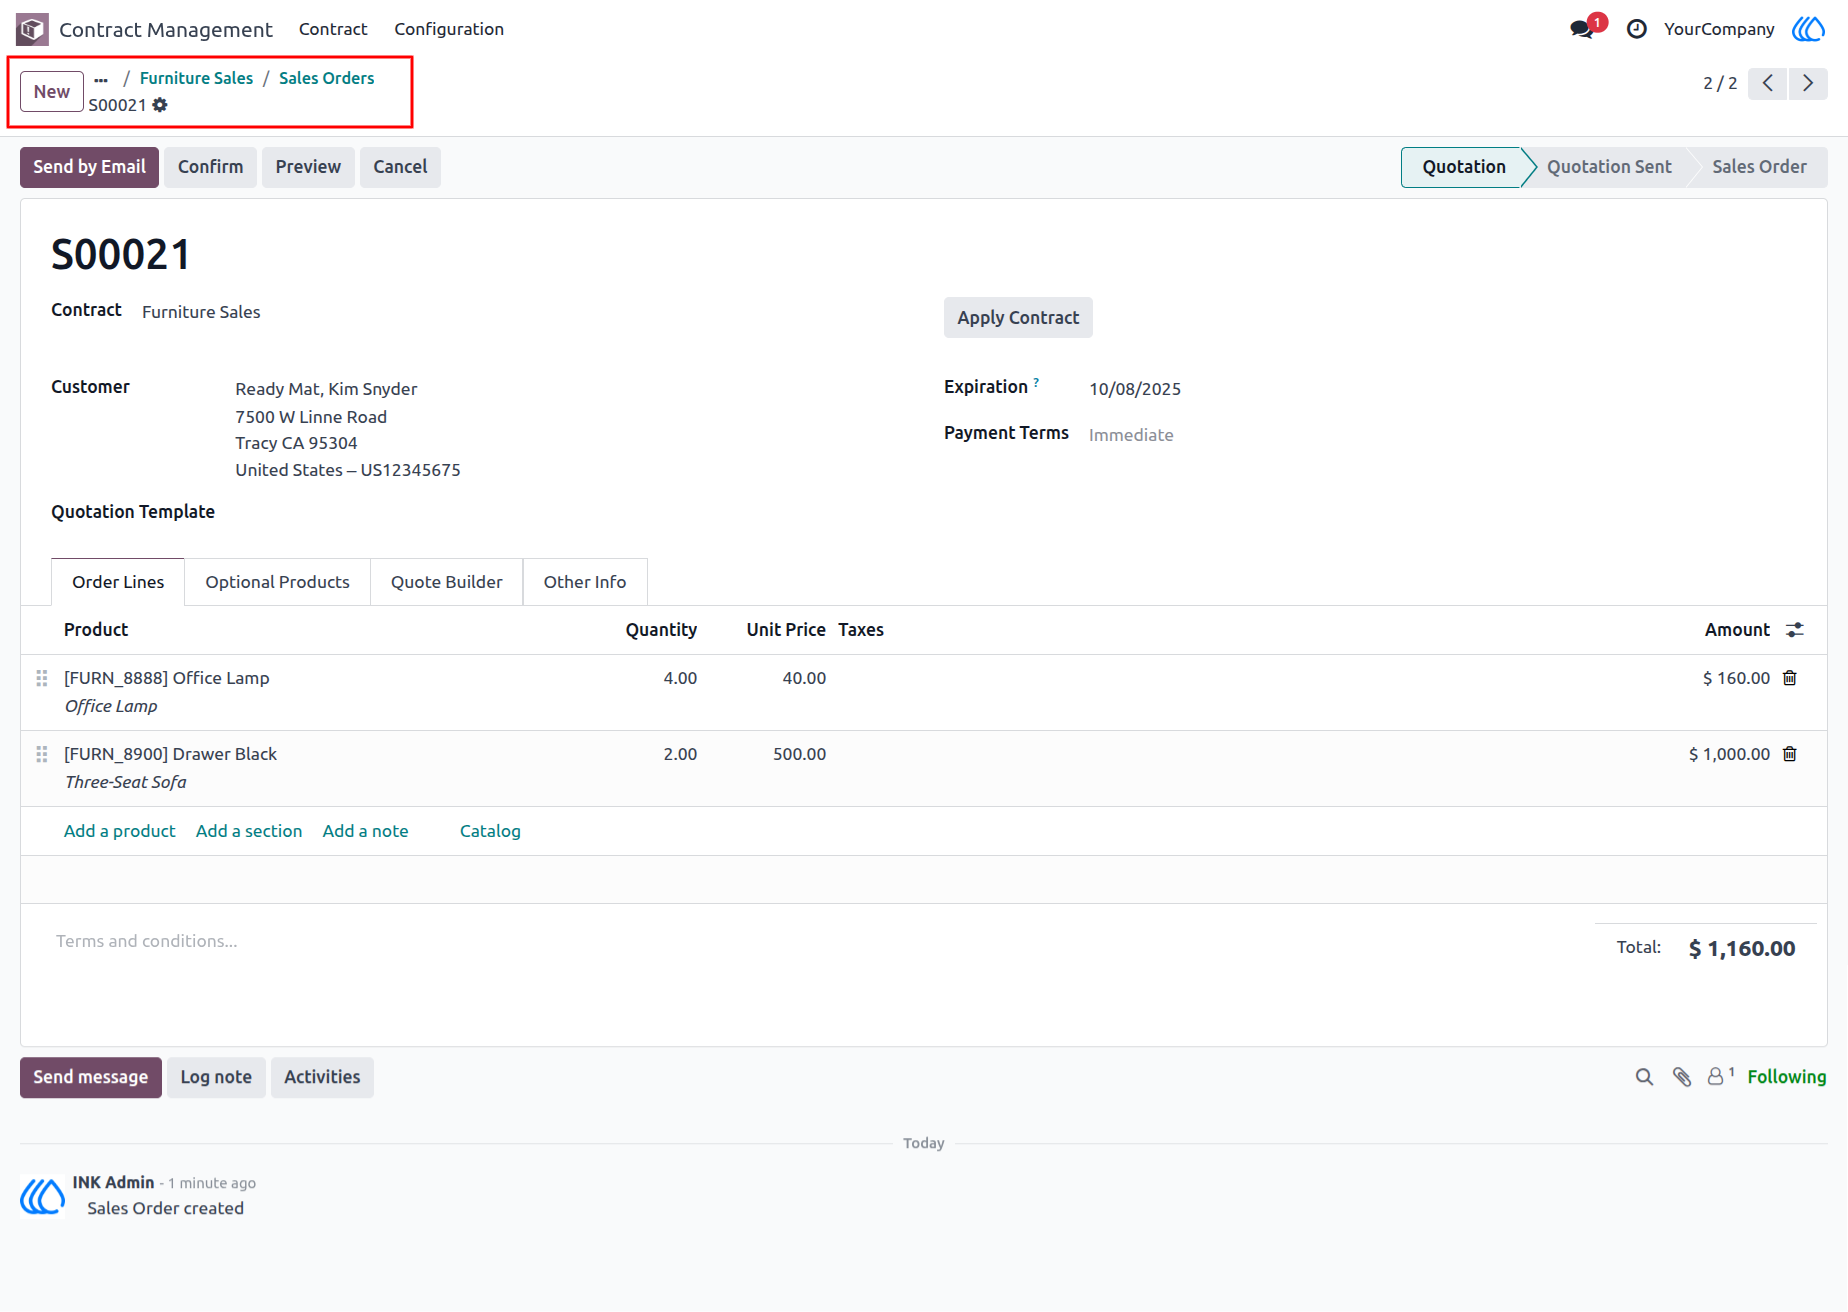Open the S00021 gear actions menu

click(160, 105)
